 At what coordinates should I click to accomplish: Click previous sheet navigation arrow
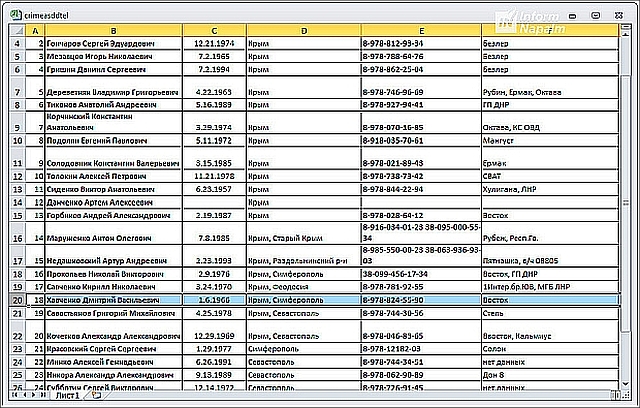(x=24, y=395)
